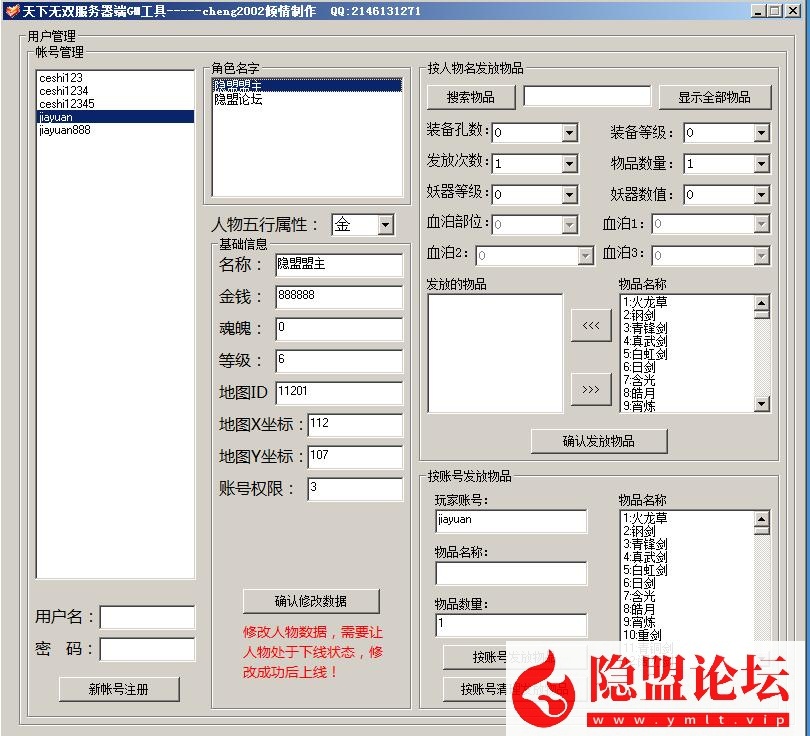Image resolution: width=810 pixels, height=736 pixels.
Task: Click the 搜索物品 button
Action: click(x=471, y=97)
